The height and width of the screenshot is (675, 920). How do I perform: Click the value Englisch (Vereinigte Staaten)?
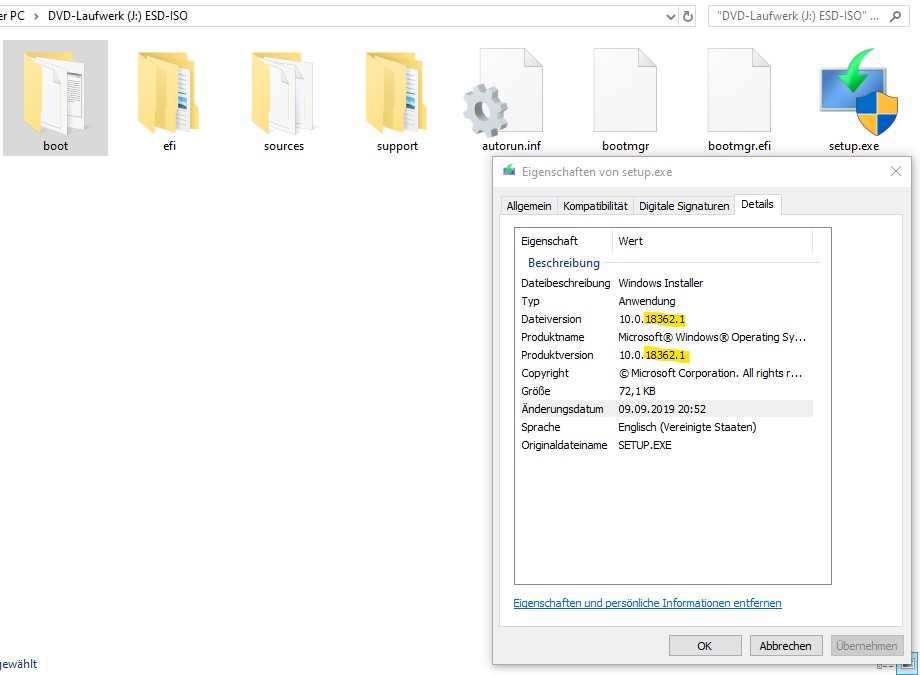(x=687, y=427)
